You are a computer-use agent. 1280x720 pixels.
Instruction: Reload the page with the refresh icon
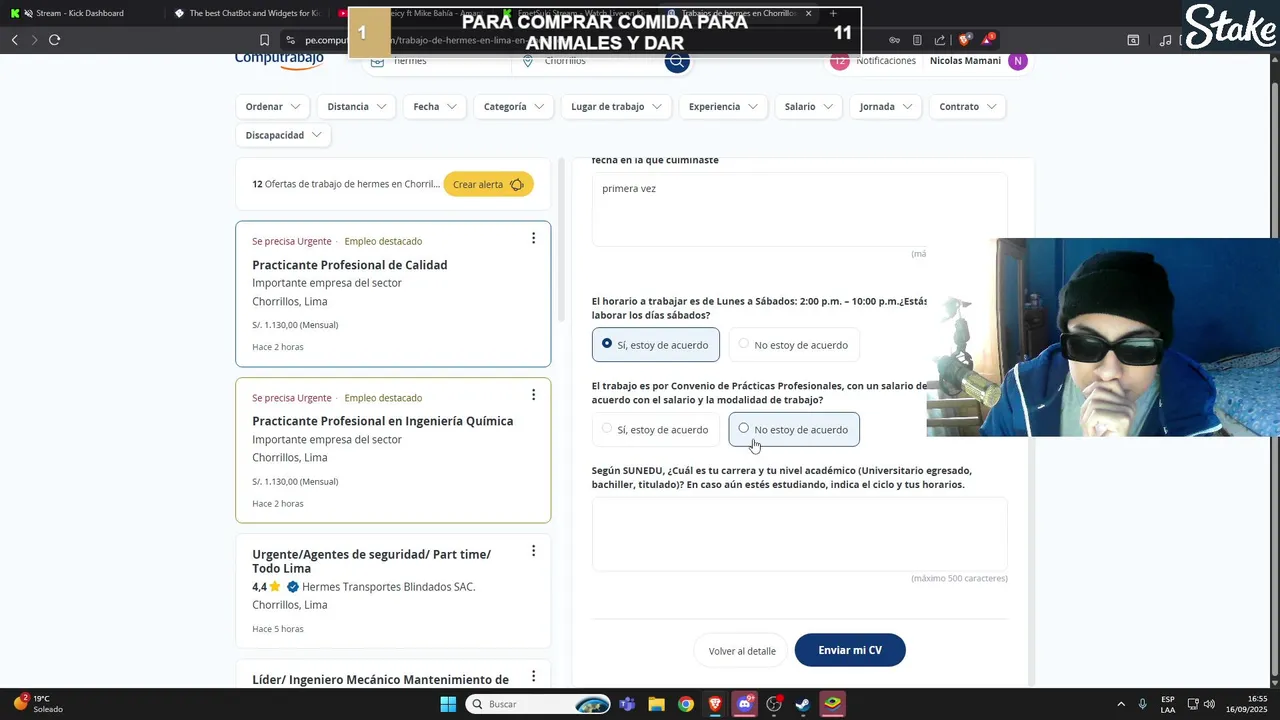pyautogui.click(x=54, y=40)
